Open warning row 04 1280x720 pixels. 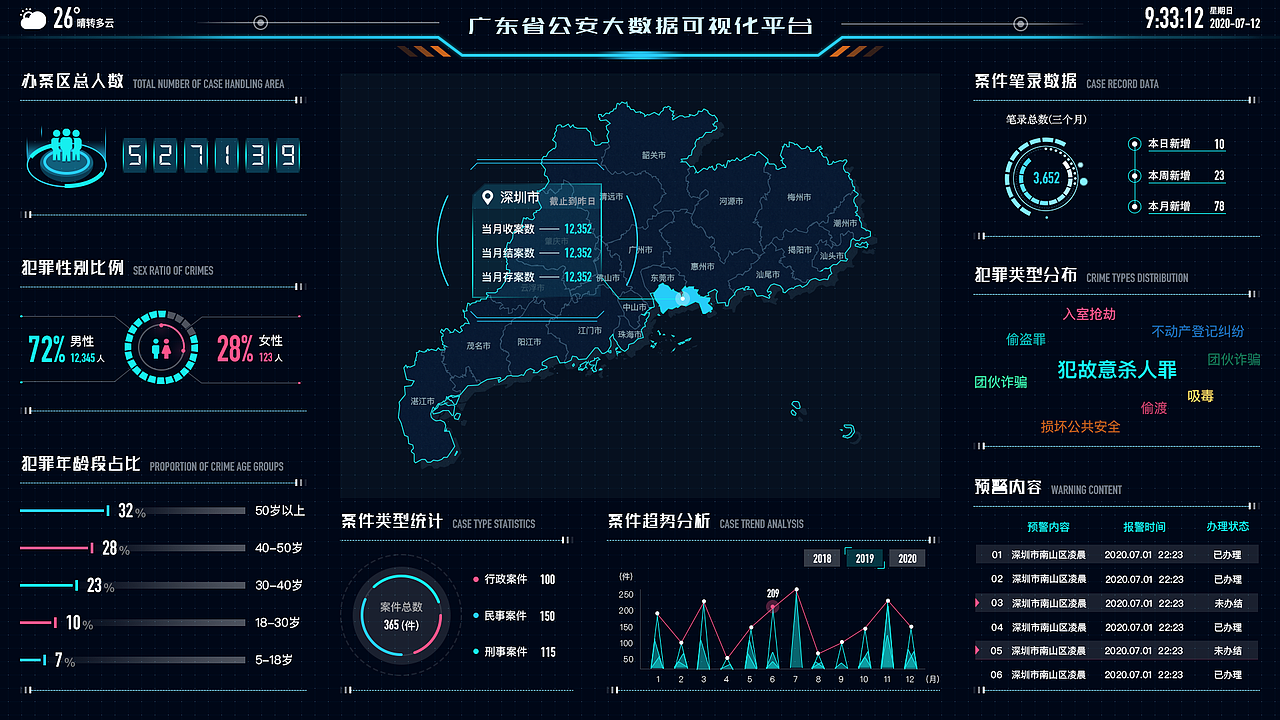(1117, 627)
